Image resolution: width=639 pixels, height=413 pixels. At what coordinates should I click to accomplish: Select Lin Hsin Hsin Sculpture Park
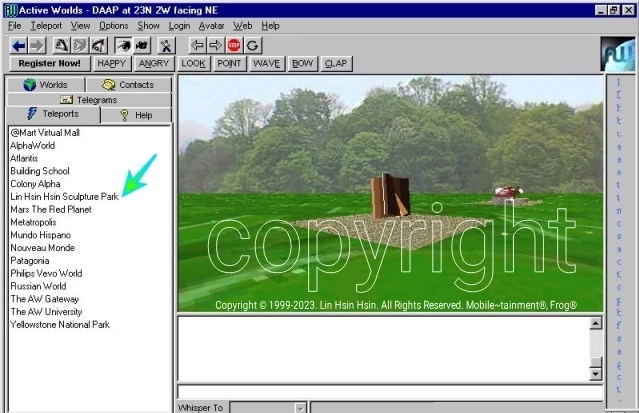coord(64,197)
